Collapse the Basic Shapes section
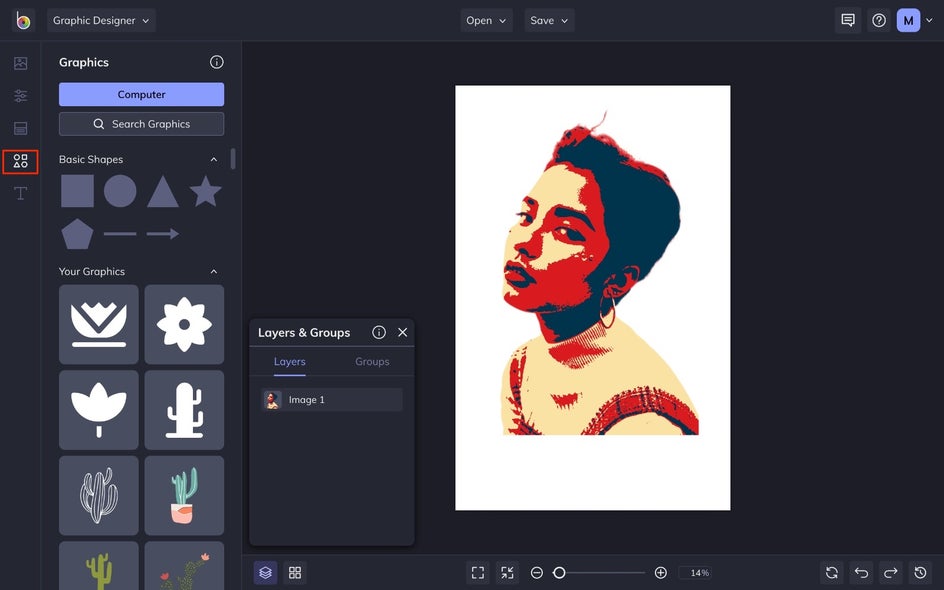 (214, 160)
